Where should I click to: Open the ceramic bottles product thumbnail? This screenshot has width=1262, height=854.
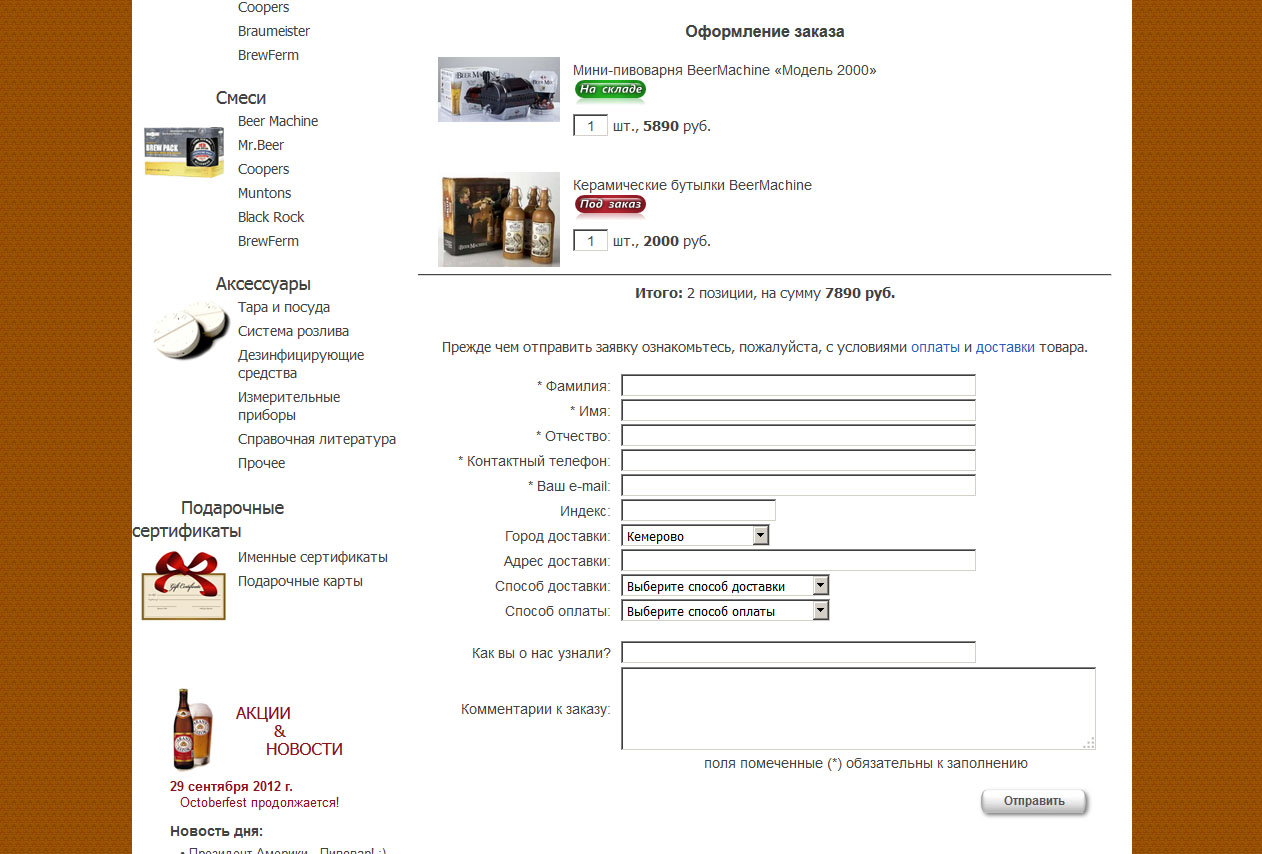[x=499, y=219]
